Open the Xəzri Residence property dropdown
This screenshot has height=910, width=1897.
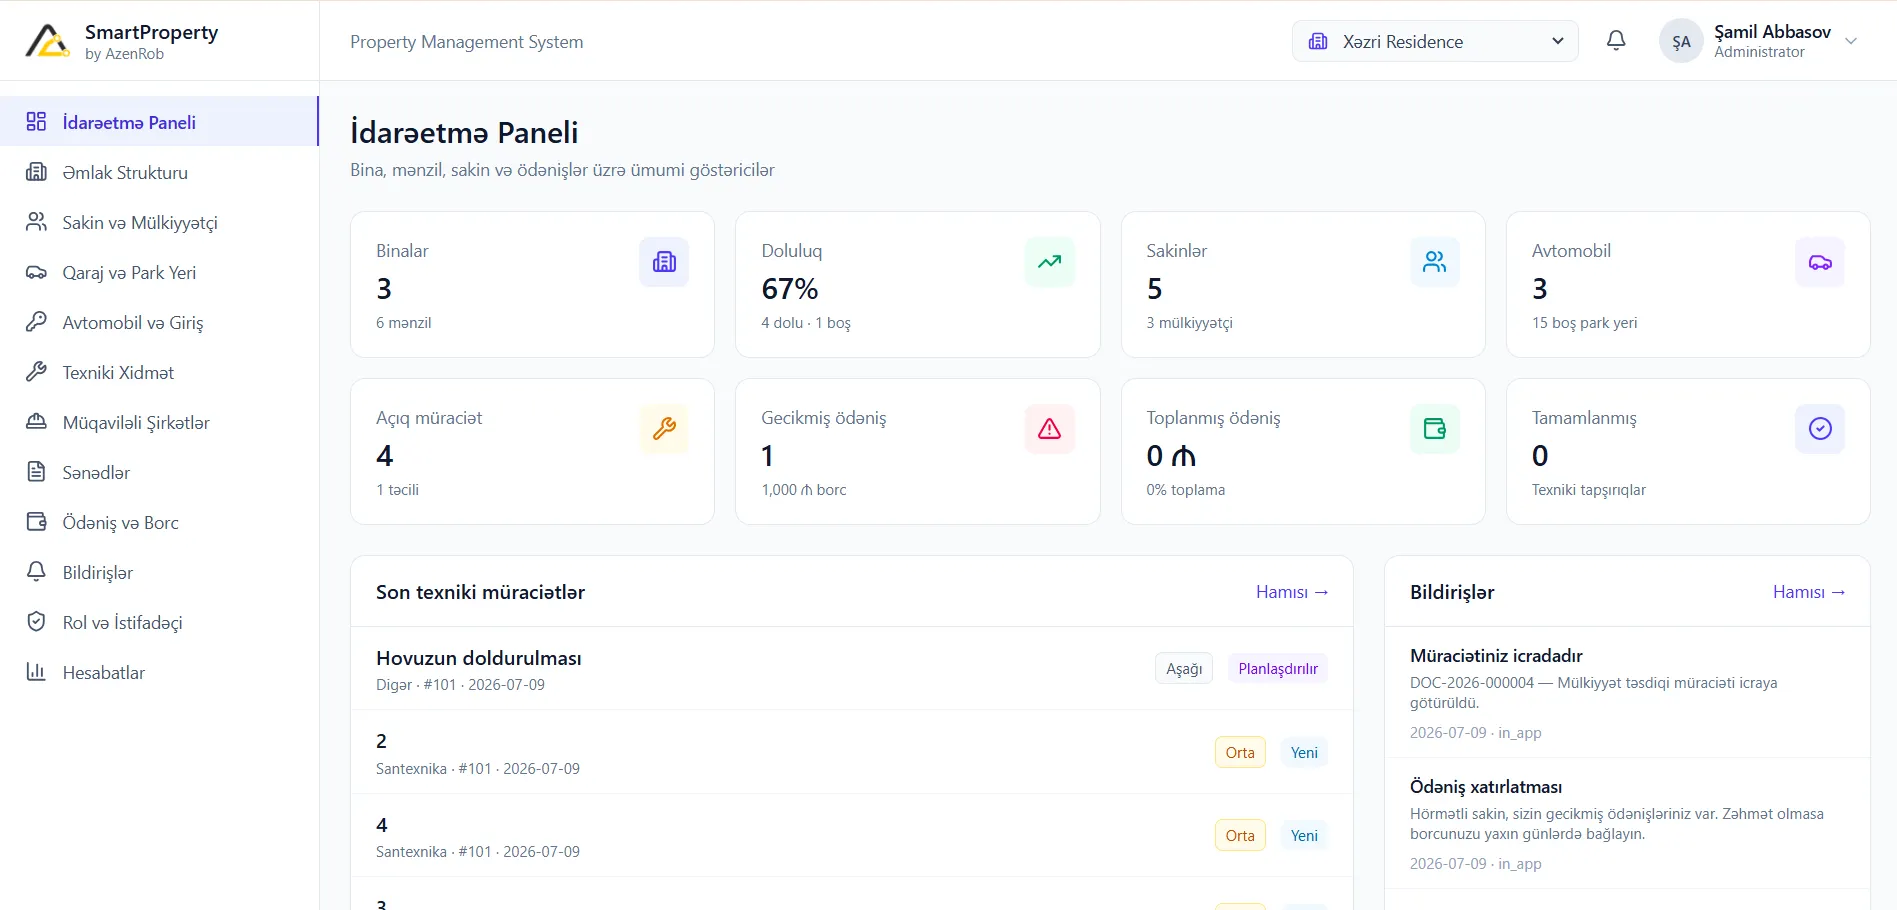(1435, 41)
